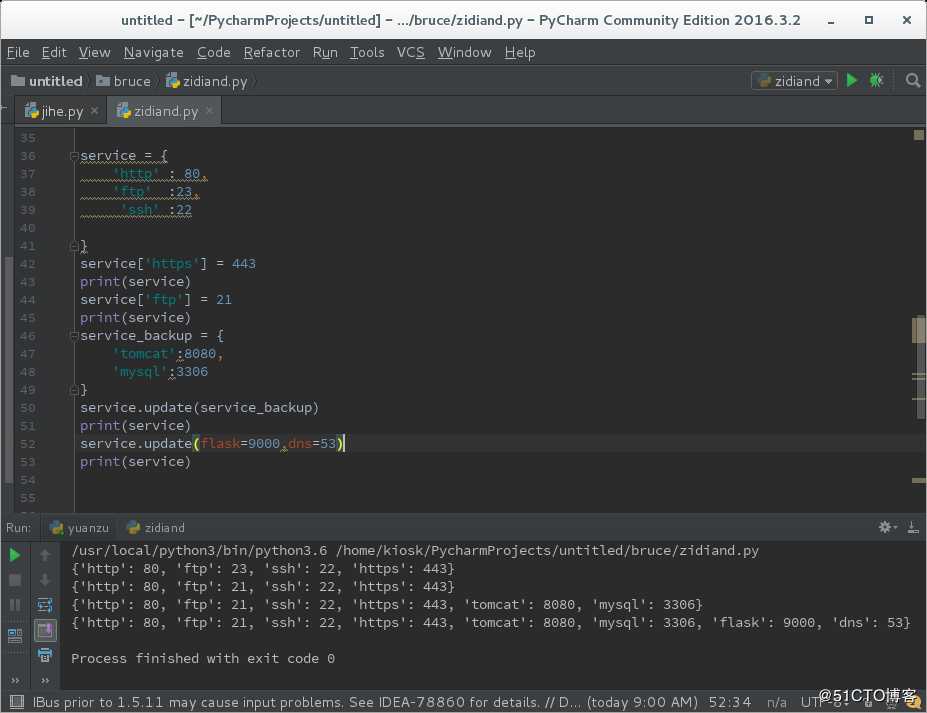The width and height of the screenshot is (927, 713).
Task: Run zidiand with the green toolbar arrow
Action: (x=851, y=80)
